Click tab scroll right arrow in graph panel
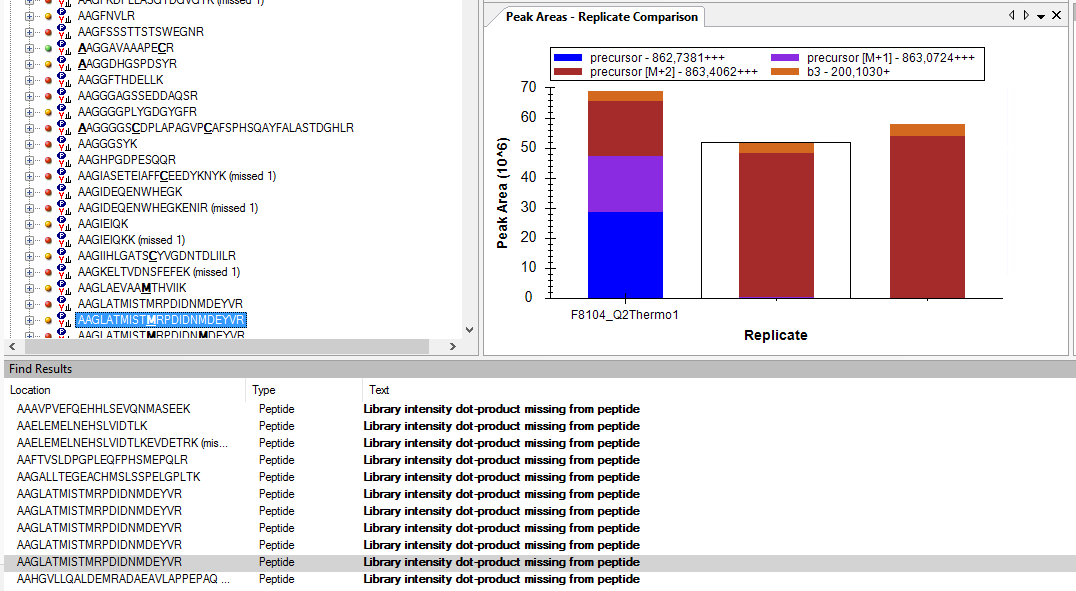Screen dimensions: 1076x591 click(x=1026, y=16)
